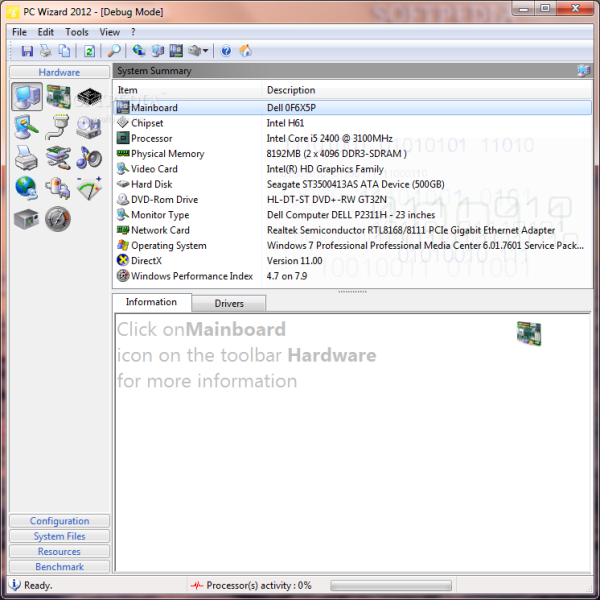Open the ? help menu
Image resolution: width=600 pixels, height=600 pixels.
133,32
